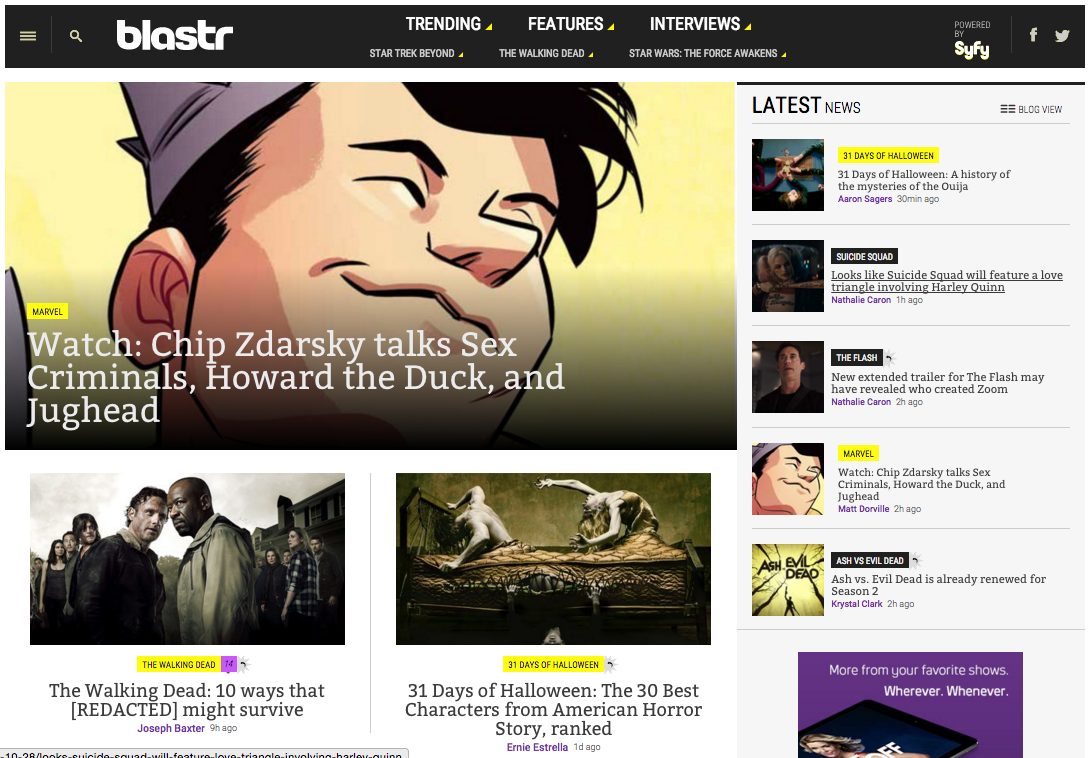Image resolution: width=1092 pixels, height=758 pixels.
Task: Open the Facebook icon in header
Action: [x=1034, y=35]
